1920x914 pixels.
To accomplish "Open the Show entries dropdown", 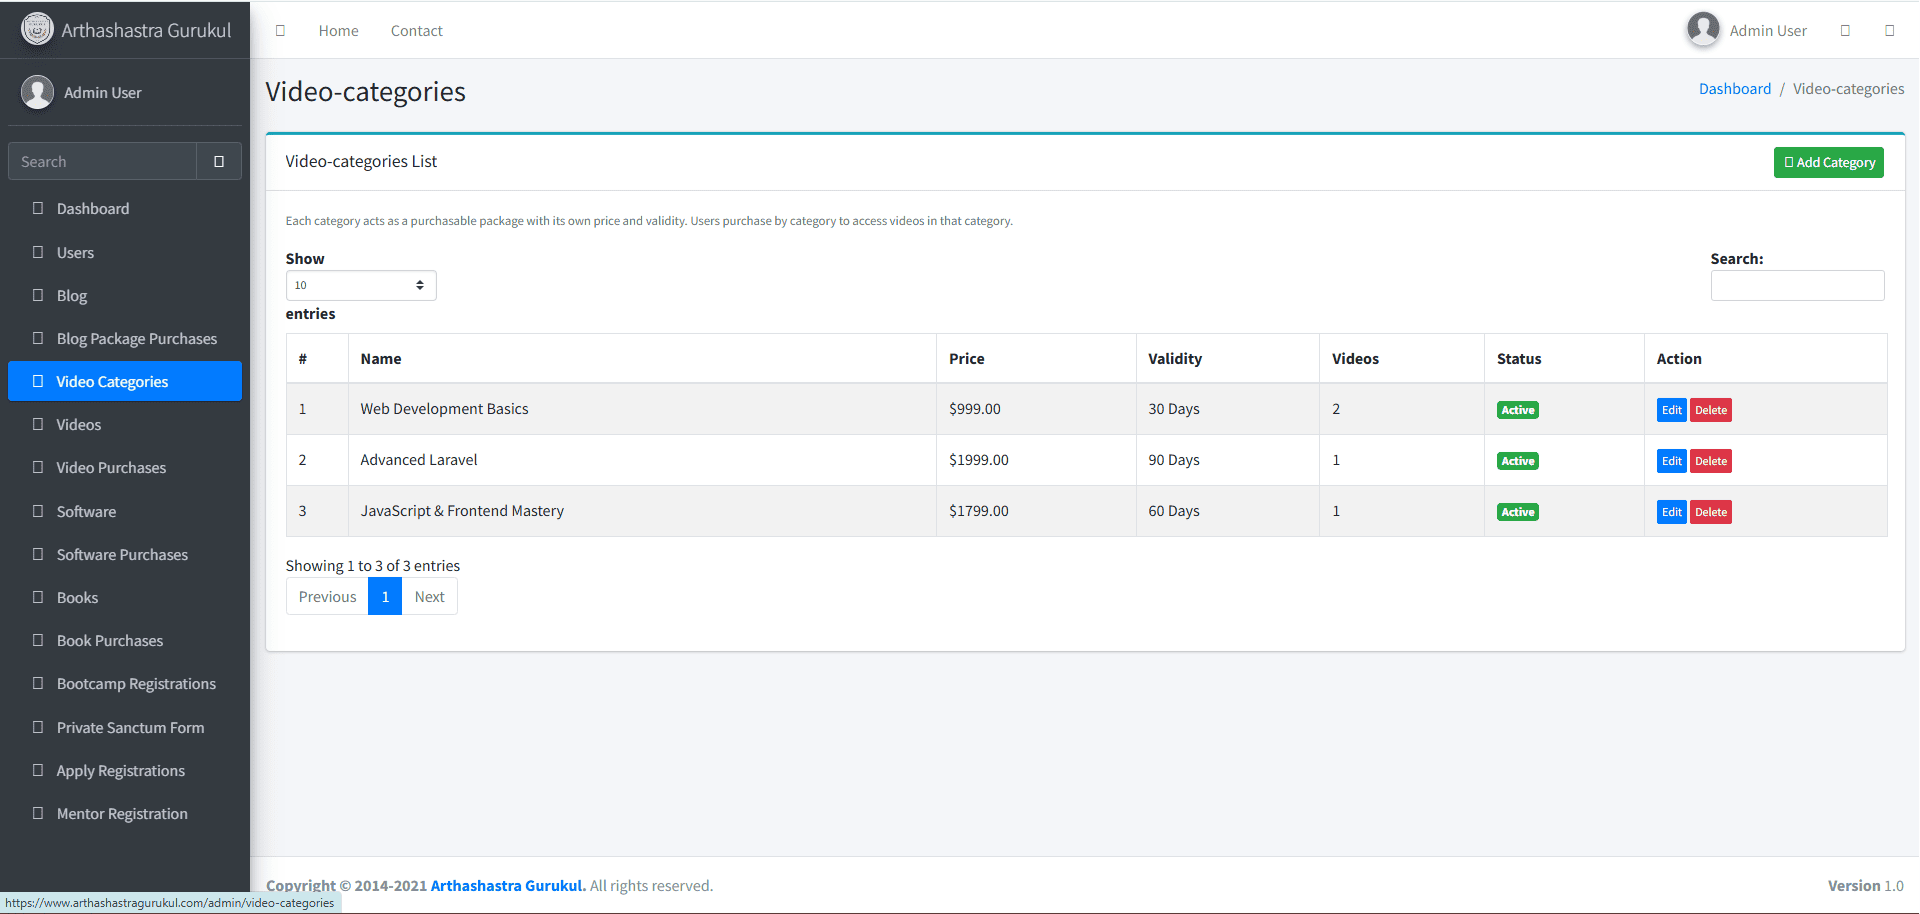I will coord(361,285).
